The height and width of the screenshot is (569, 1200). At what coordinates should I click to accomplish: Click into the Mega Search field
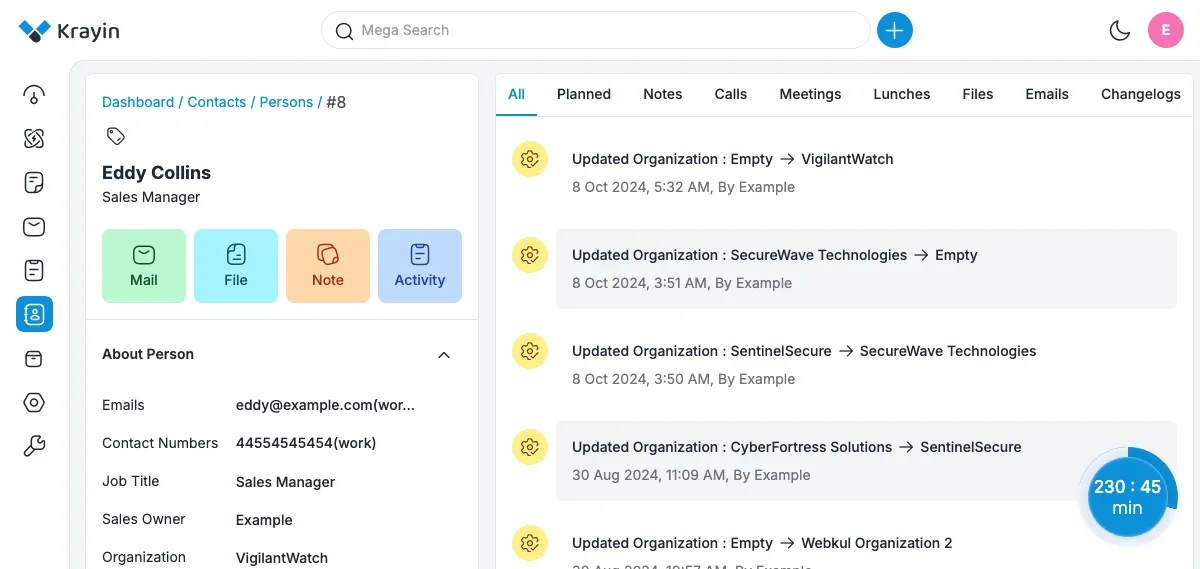click(600, 31)
